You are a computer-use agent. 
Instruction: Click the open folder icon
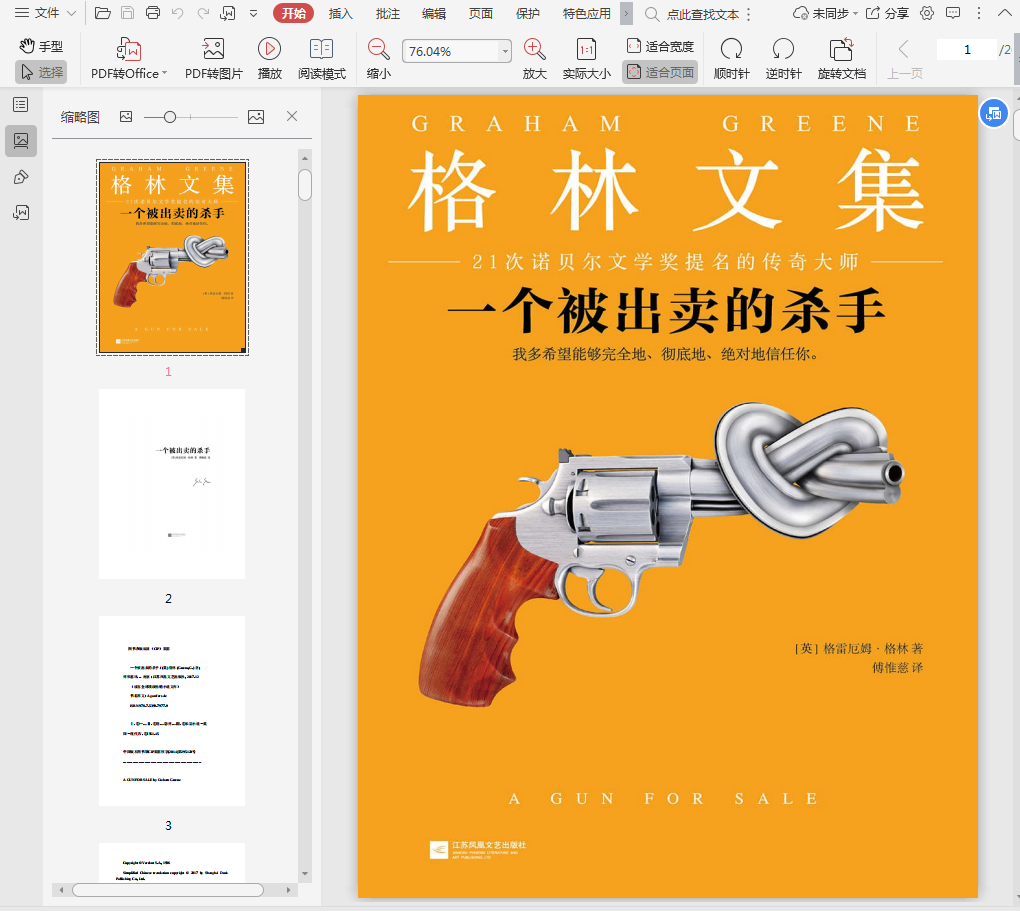[x=102, y=13]
